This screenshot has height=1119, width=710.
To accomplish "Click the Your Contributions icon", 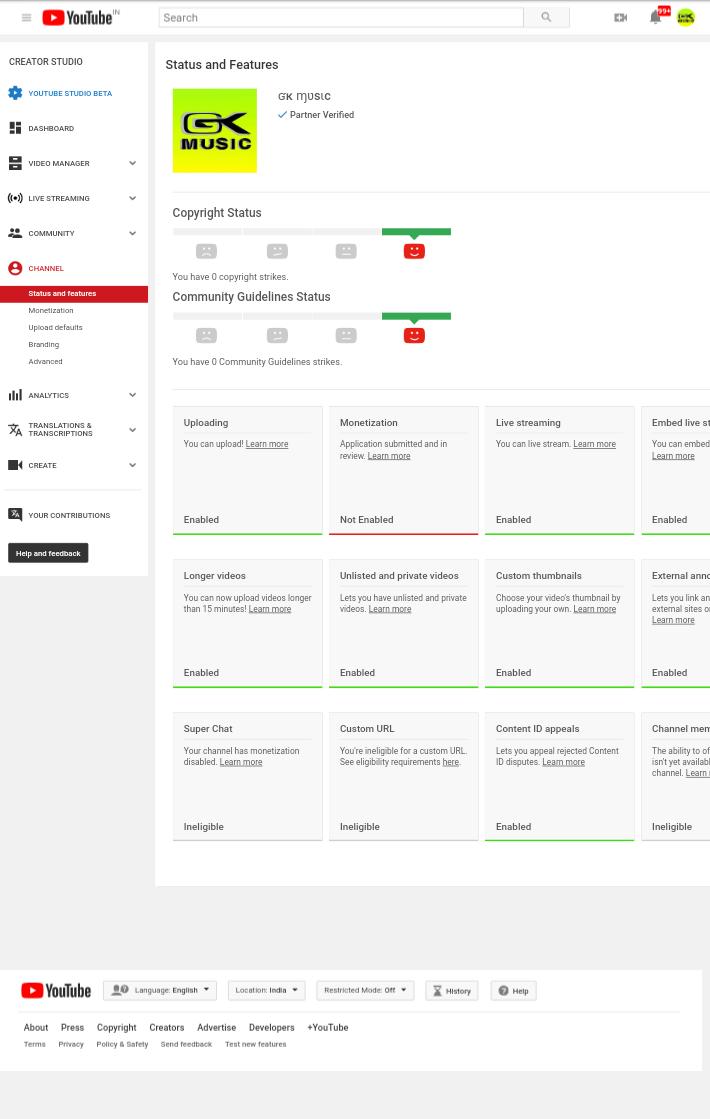I will click(15, 515).
